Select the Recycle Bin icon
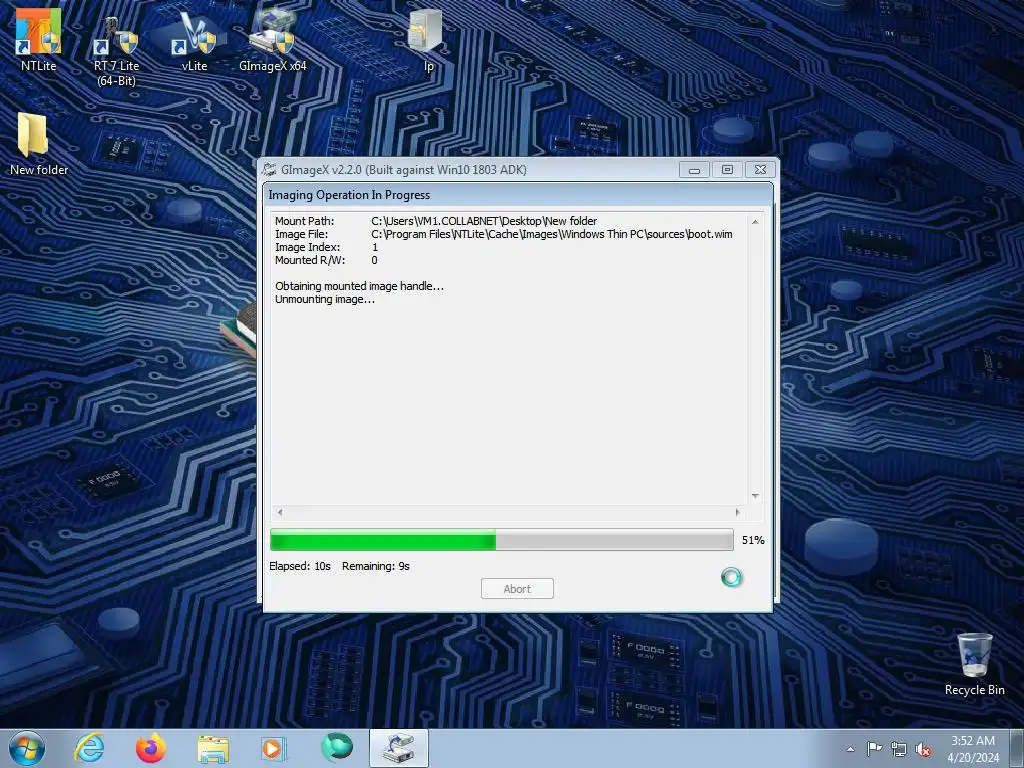 click(974, 665)
